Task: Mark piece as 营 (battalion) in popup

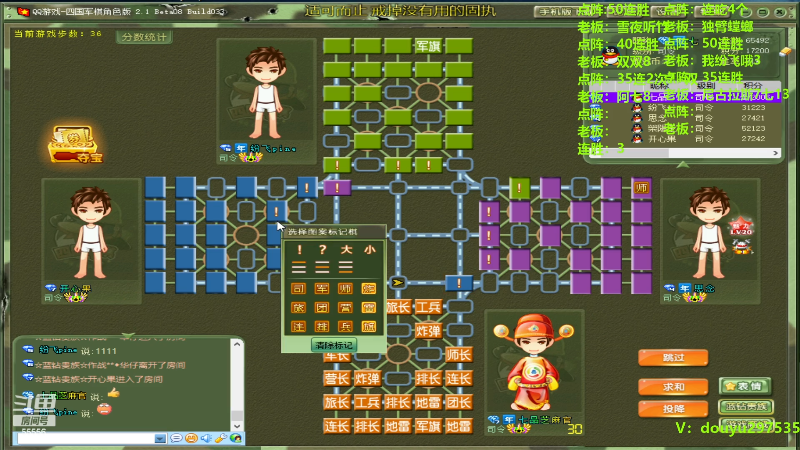Action: (345, 308)
